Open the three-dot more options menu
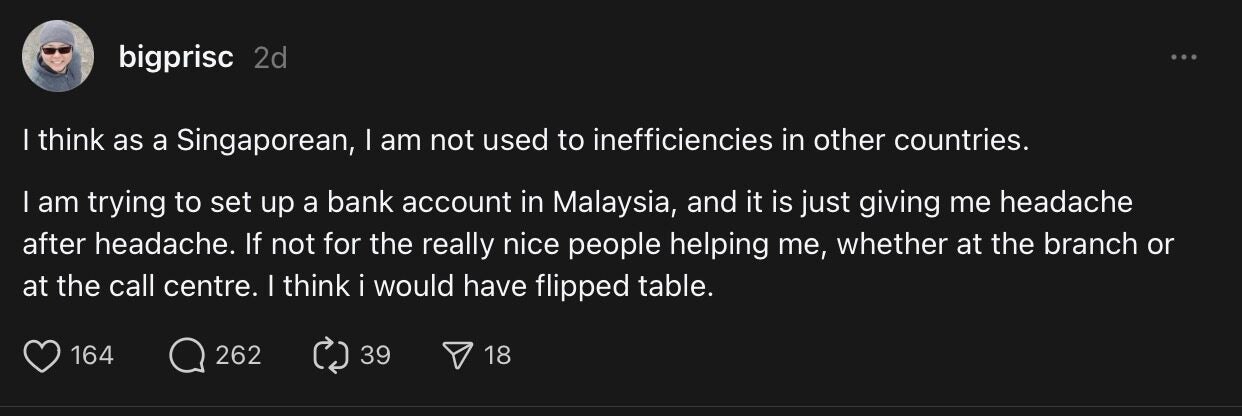The image size is (1242, 416). point(1183,57)
